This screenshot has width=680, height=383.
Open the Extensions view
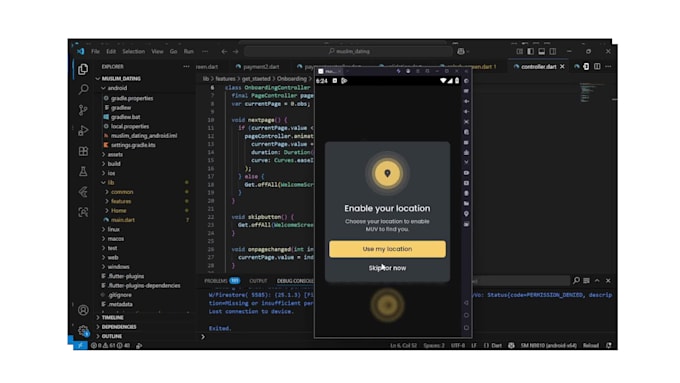tap(83, 151)
